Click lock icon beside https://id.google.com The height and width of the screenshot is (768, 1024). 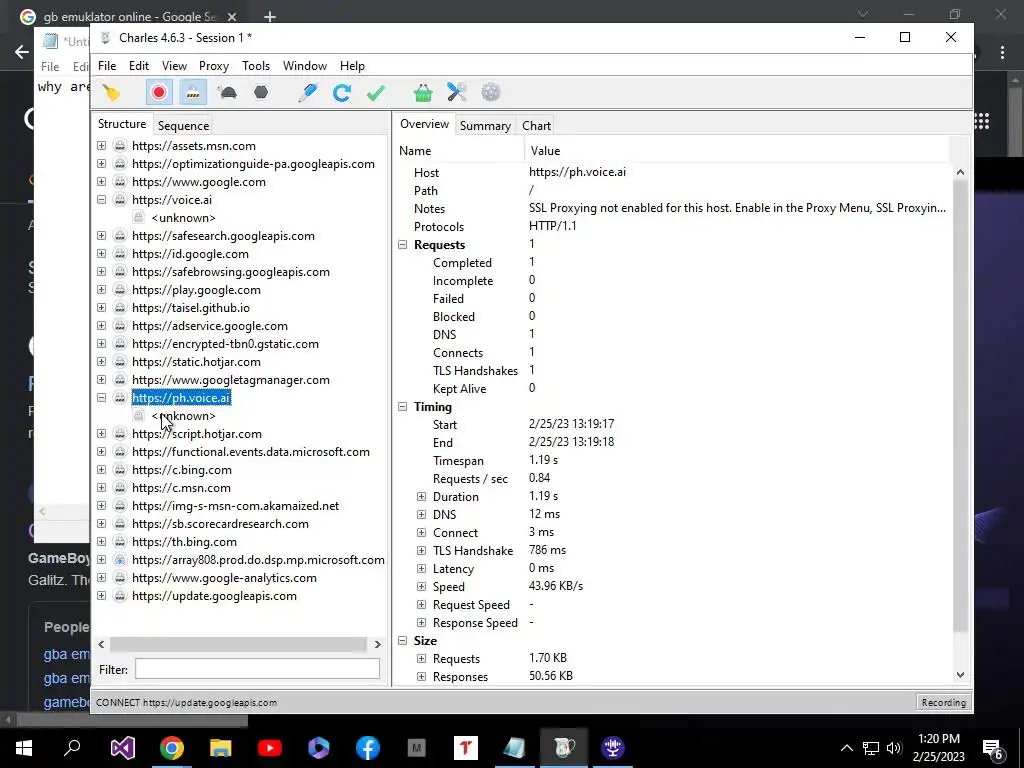point(120,254)
